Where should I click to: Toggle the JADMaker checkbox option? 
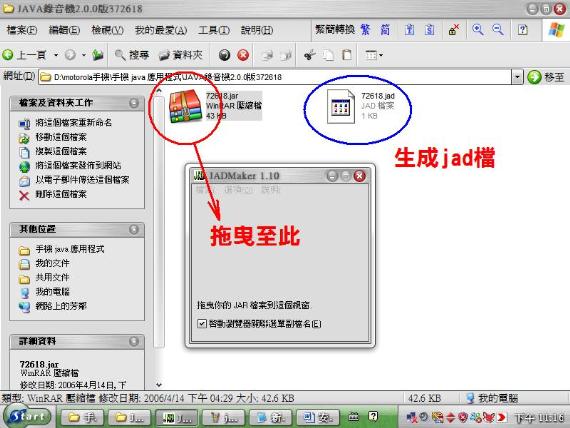[201, 323]
